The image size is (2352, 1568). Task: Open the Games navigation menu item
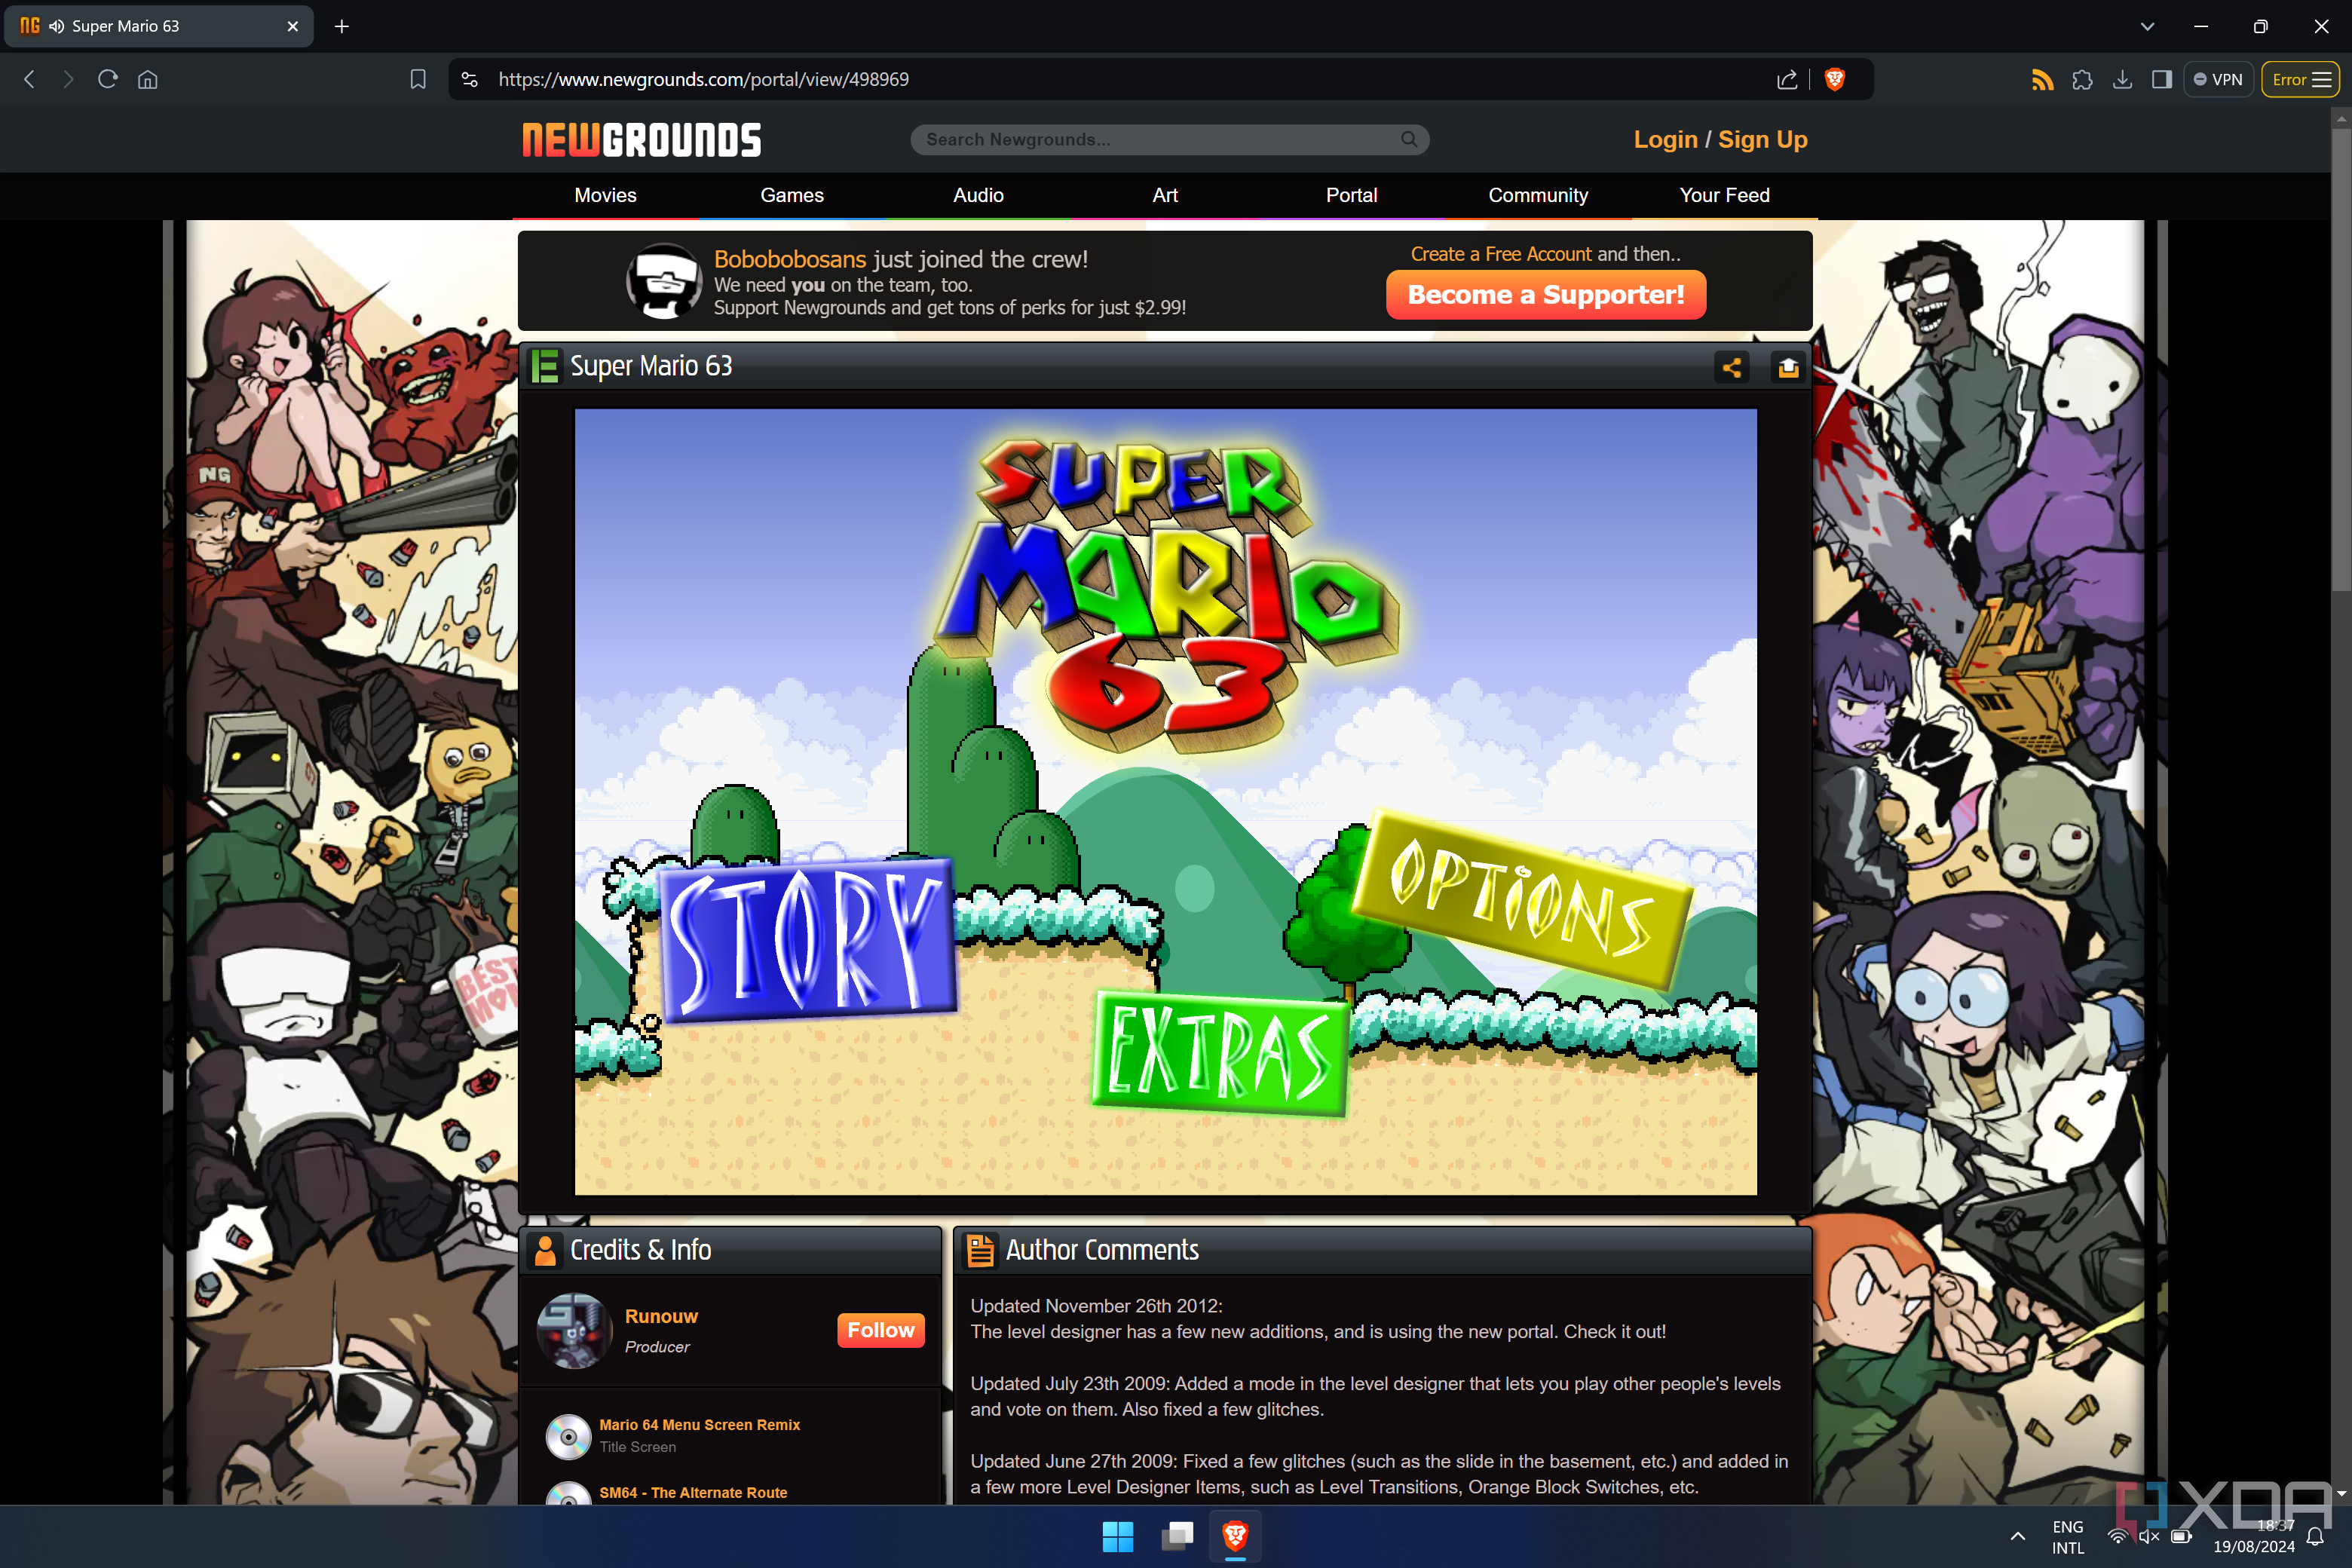pos(789,194)
